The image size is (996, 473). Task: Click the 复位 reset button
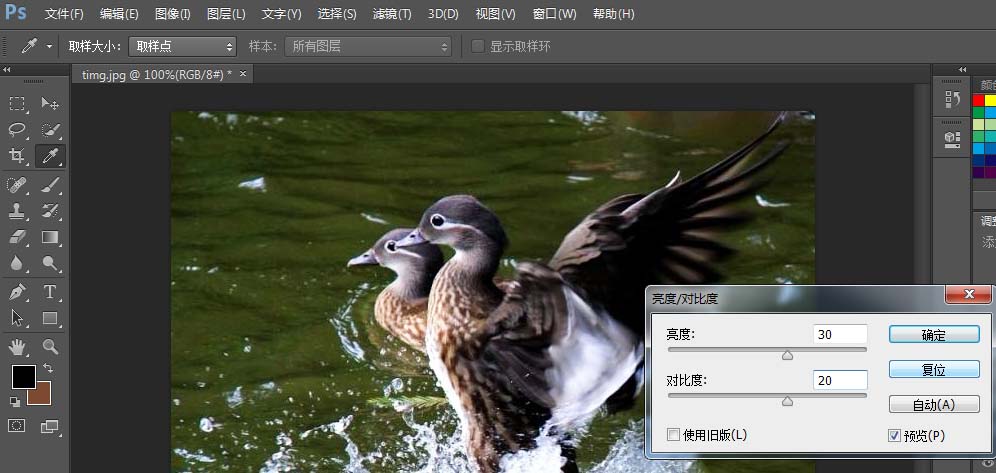point(934,370)
